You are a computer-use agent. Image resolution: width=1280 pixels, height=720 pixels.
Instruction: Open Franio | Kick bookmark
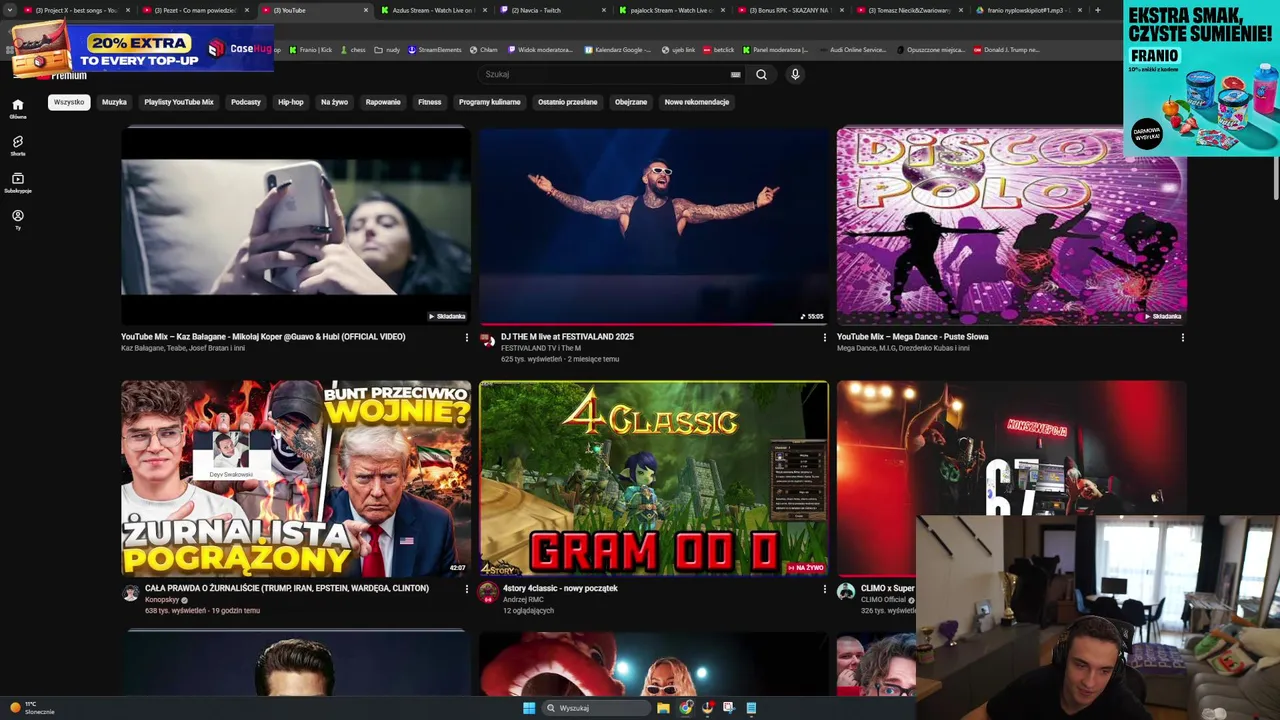point(311,50)
